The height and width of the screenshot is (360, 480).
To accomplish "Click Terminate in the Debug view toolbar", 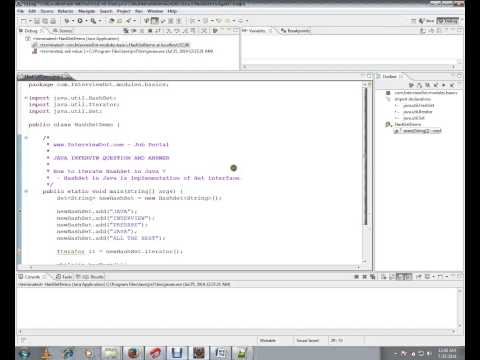I will pos(150,31).
